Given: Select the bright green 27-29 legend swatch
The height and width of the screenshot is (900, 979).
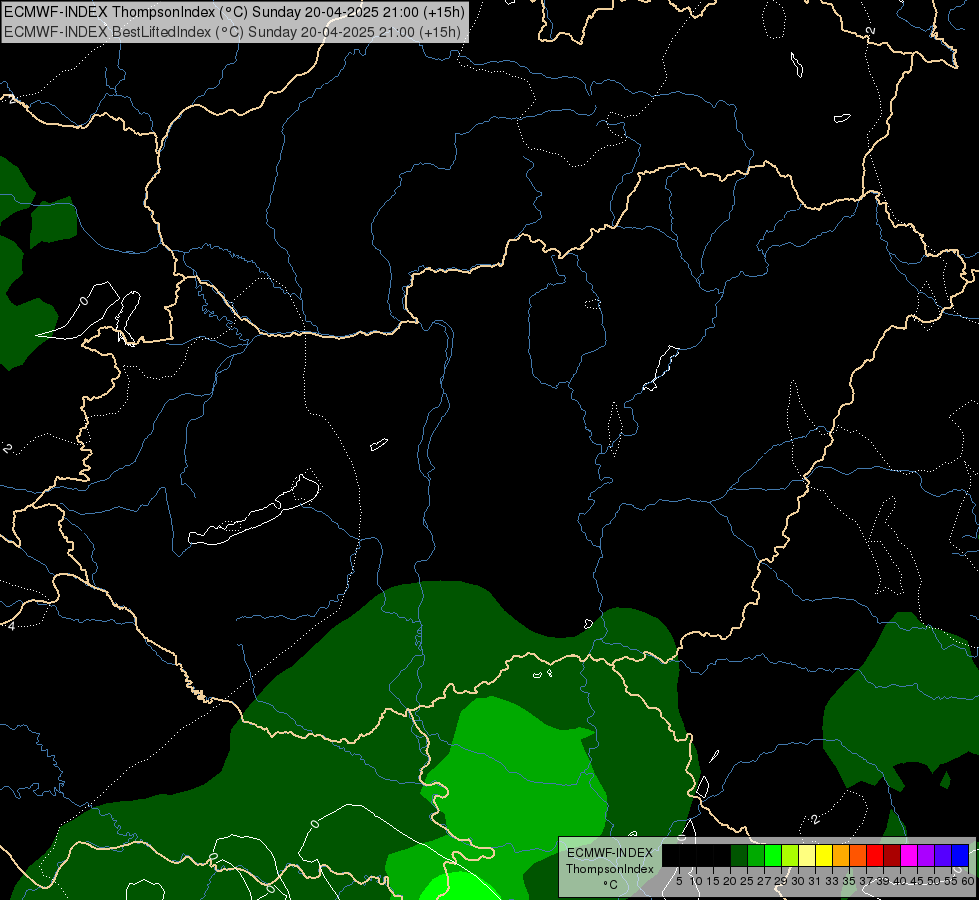Looking at the screenshot, I should 774,855.
